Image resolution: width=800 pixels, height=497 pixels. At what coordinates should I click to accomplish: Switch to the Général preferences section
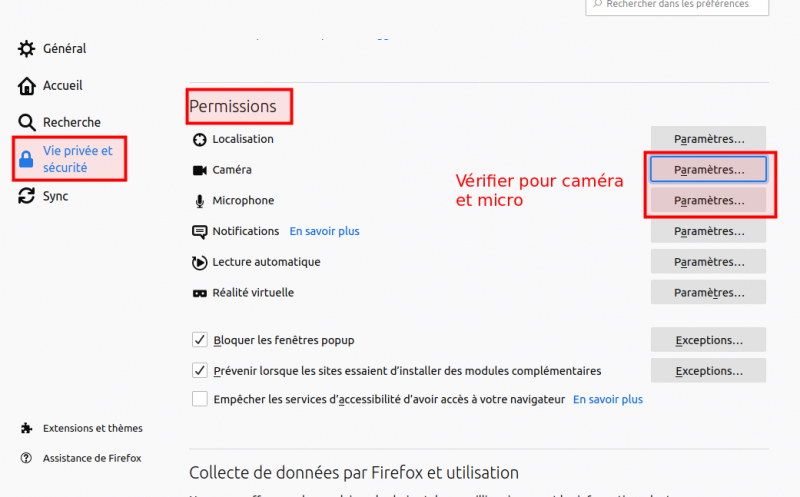[64, 49]
